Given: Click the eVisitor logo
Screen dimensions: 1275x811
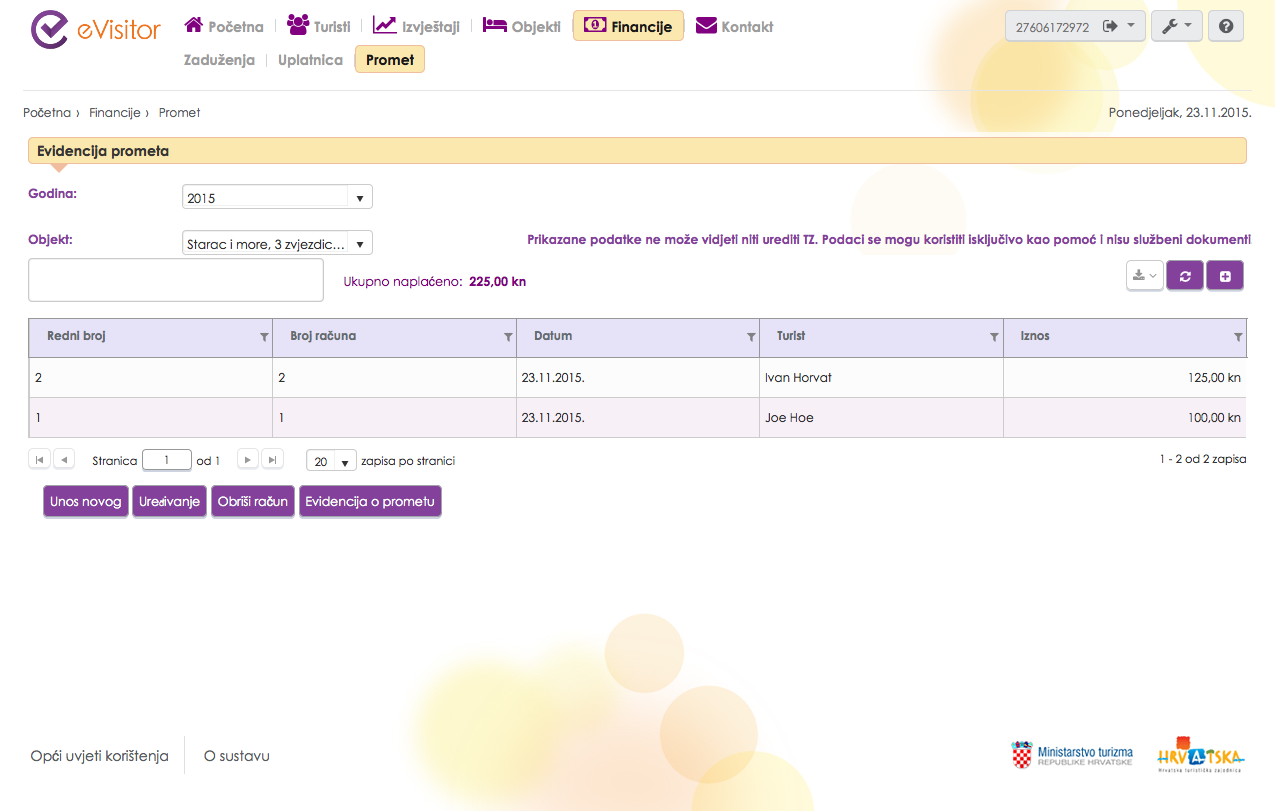Looking at the screenshot, I should coord(95,30).
